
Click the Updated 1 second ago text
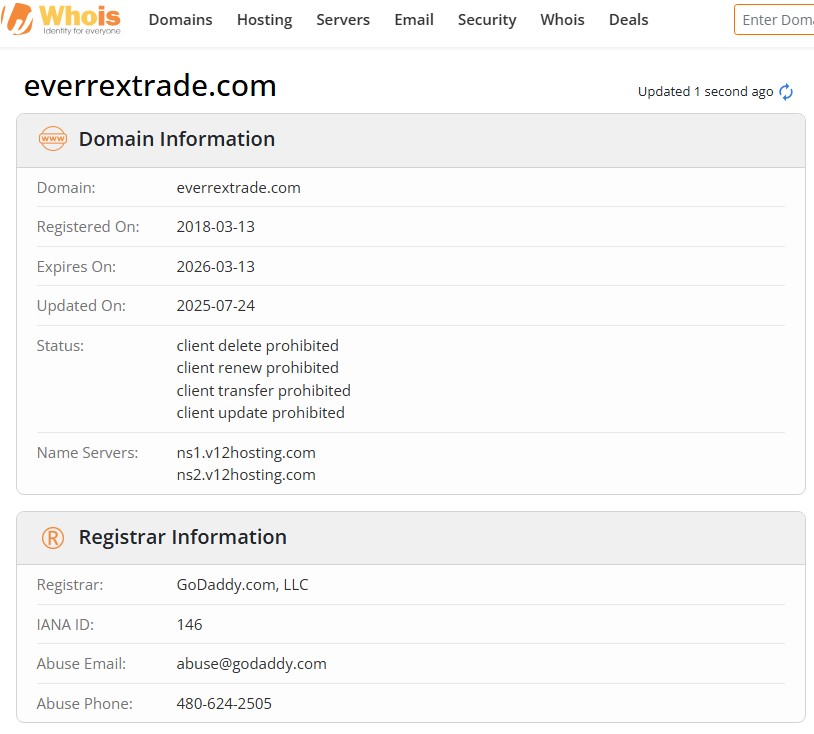point(705,91)
